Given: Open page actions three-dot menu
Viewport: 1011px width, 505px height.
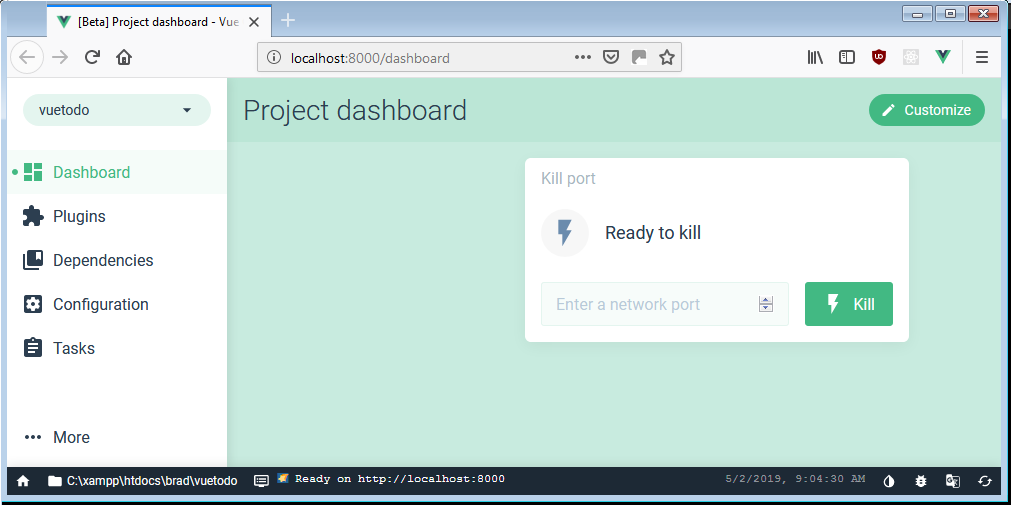Looking at the screenshot, I should (583, 57).
